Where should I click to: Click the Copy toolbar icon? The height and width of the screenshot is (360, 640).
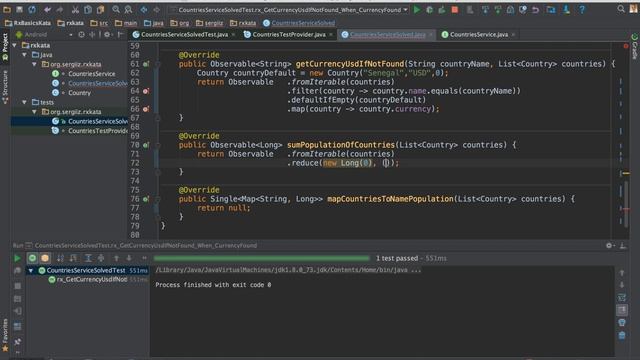88,9
